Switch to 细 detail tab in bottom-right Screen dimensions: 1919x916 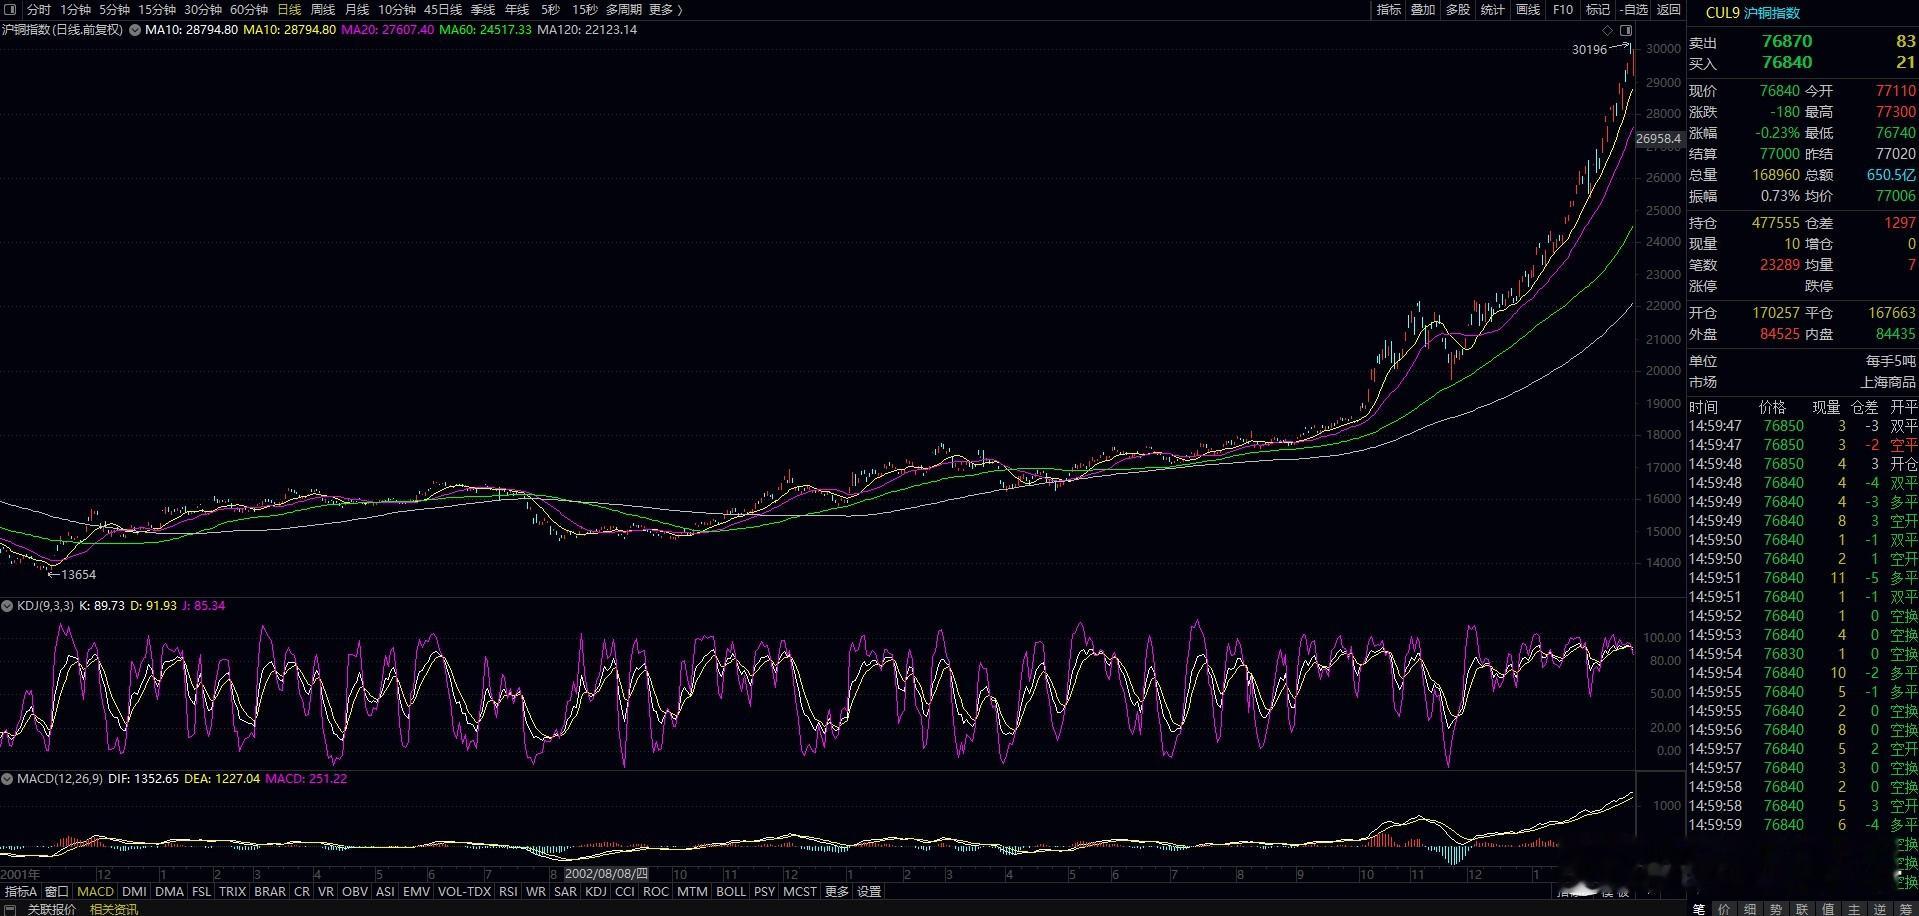tap(1751, 909)
